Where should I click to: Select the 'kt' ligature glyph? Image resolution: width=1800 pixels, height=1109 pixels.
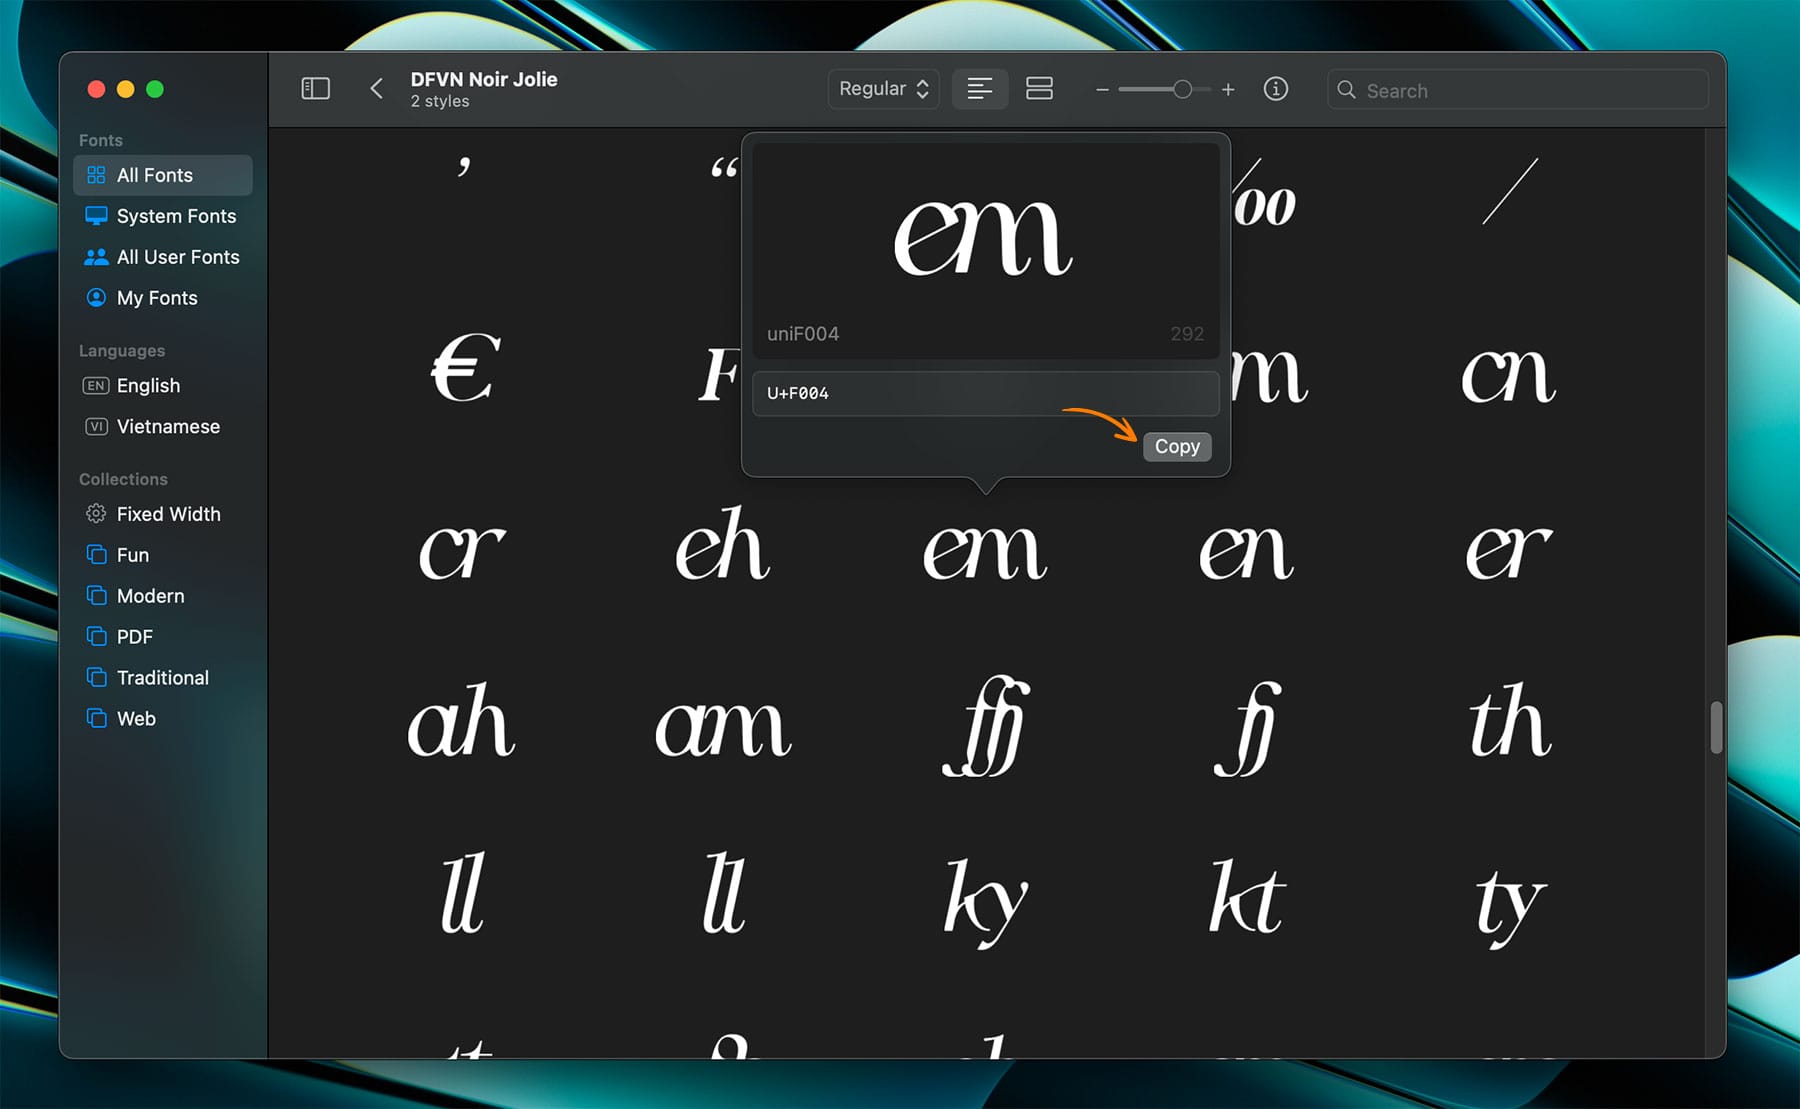[x=1247, y=896]
